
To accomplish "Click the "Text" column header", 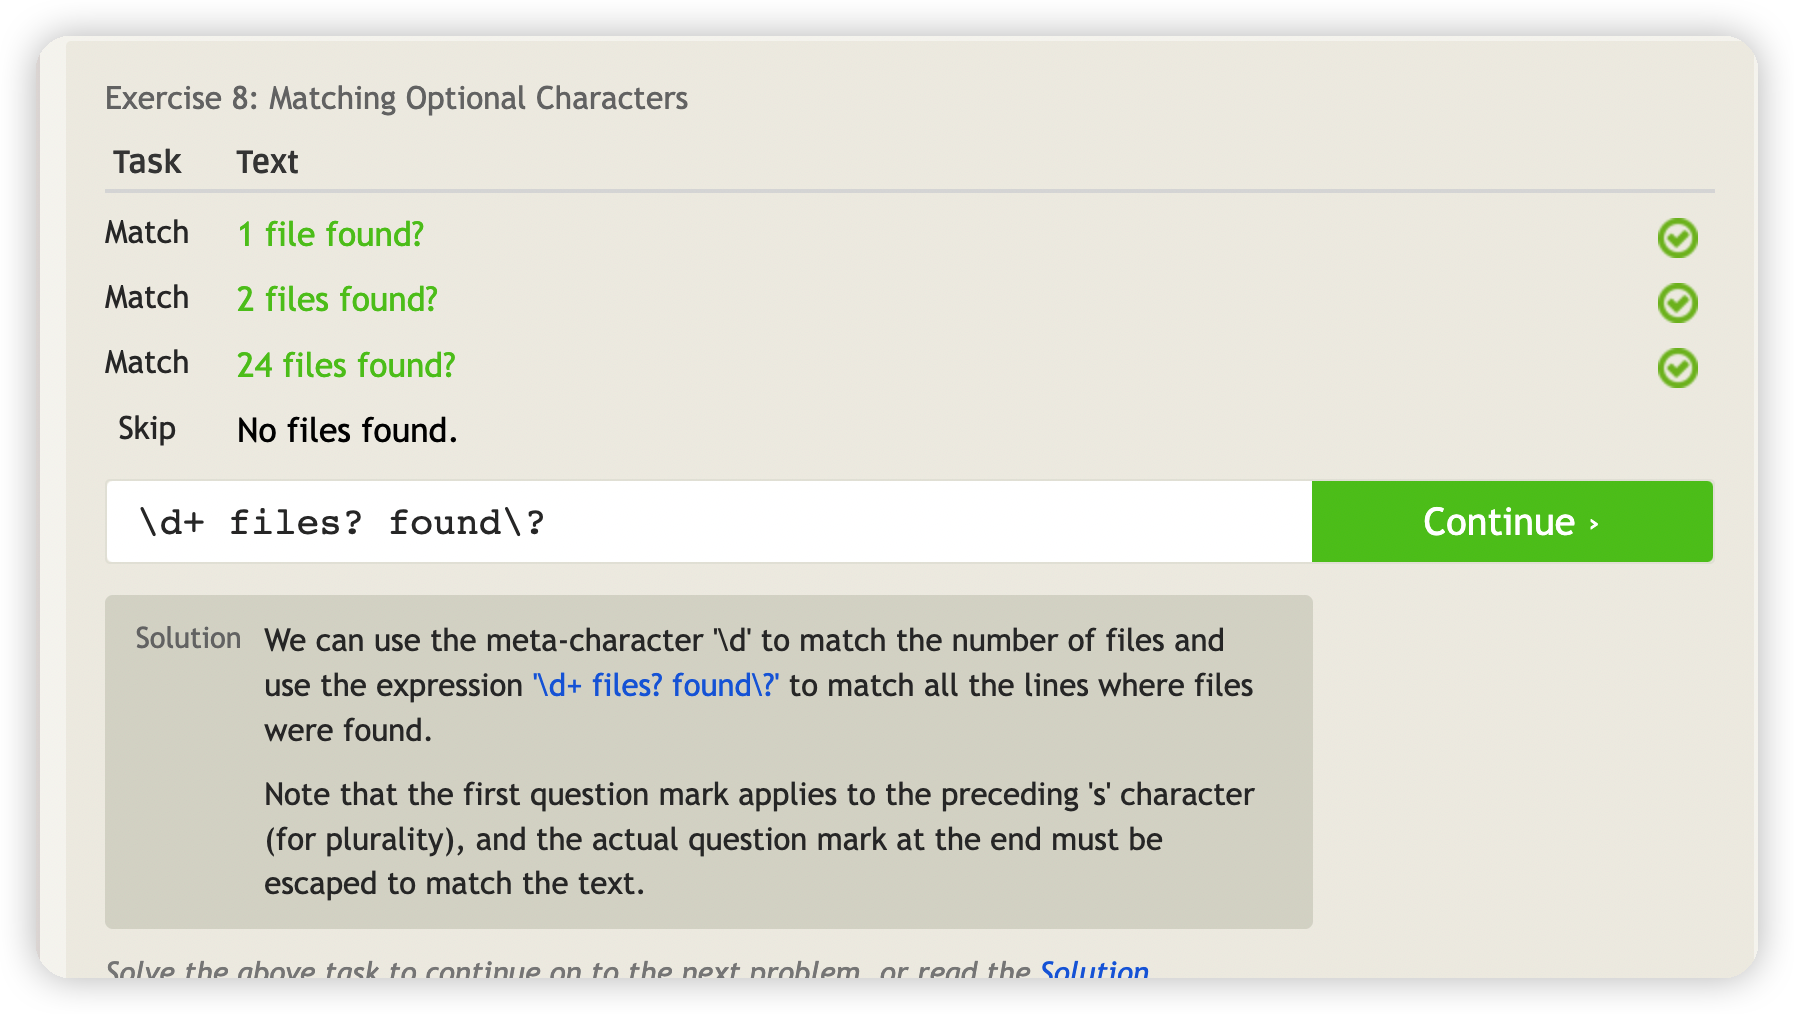I will point(267,162).
